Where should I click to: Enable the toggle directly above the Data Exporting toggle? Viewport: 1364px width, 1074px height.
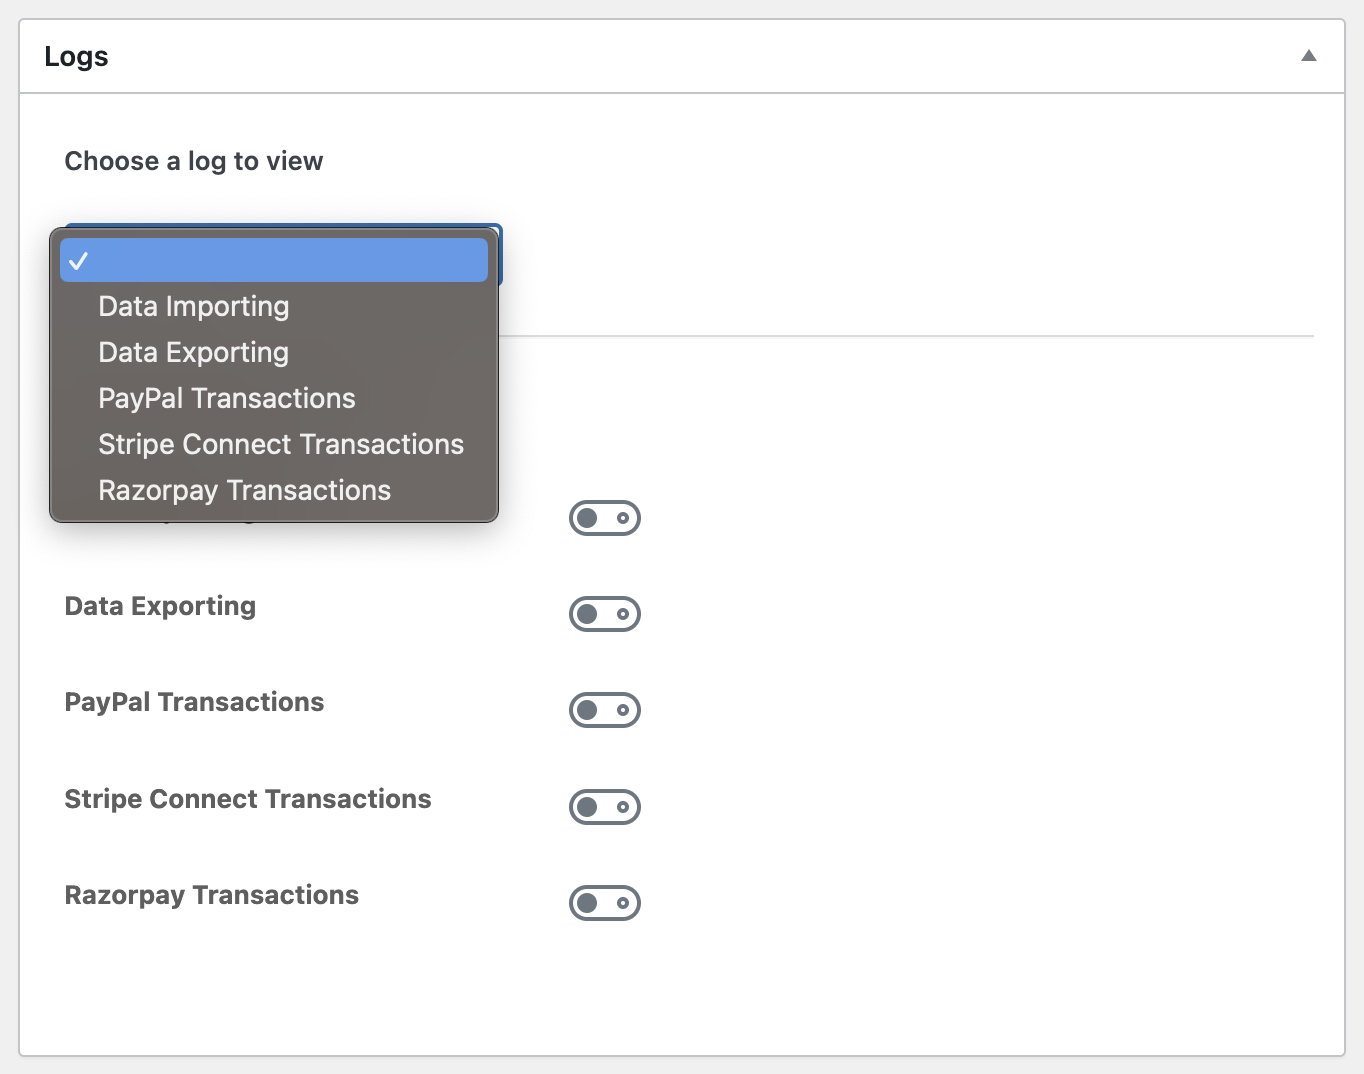[605, 518]
